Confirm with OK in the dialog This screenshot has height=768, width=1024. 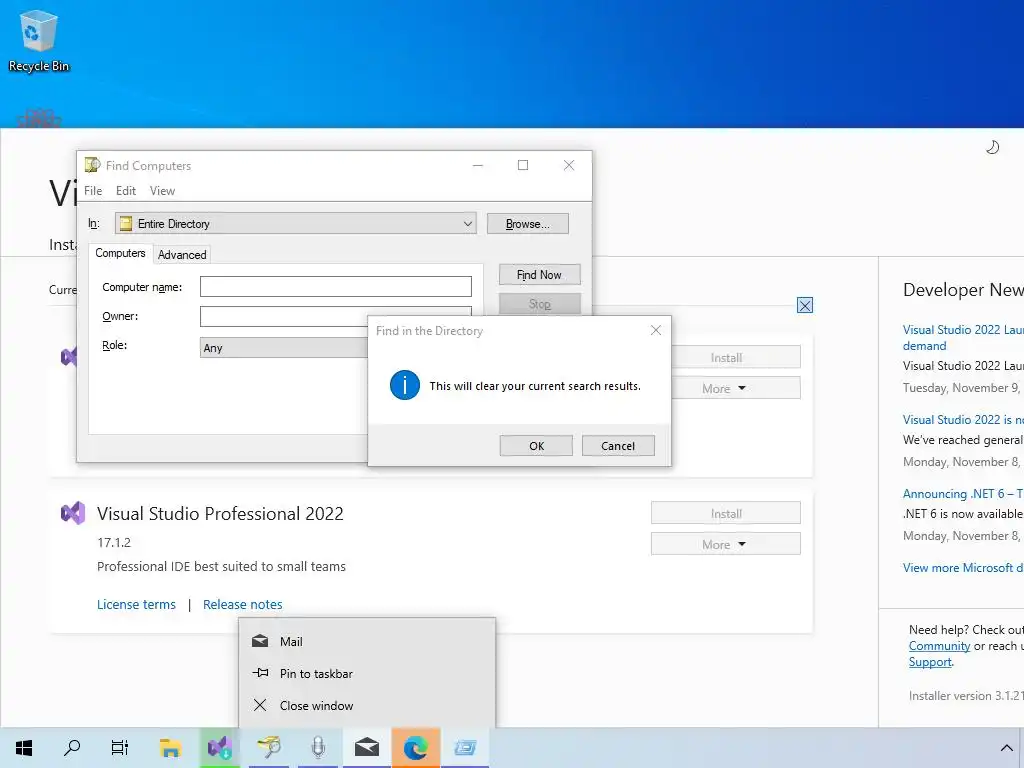536,446
